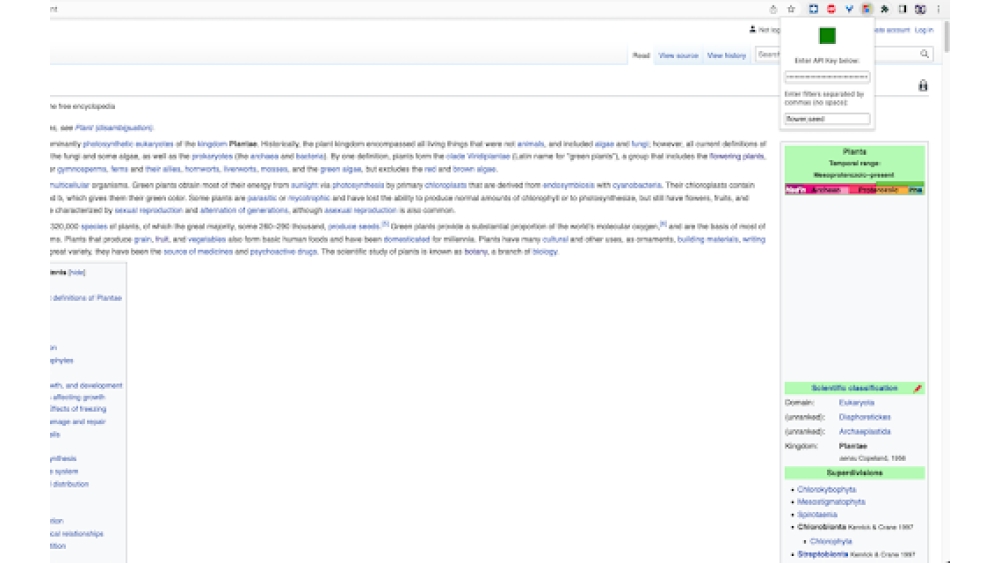Open the prokaryotes link
Viewport: 1000px width, 563px height.
click(x=212, y=156)
